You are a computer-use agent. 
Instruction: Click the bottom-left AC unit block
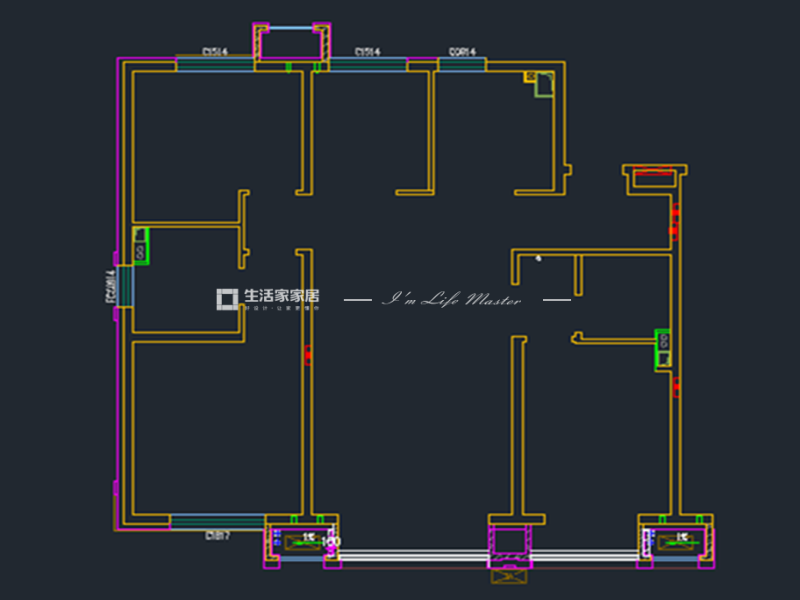301,540
